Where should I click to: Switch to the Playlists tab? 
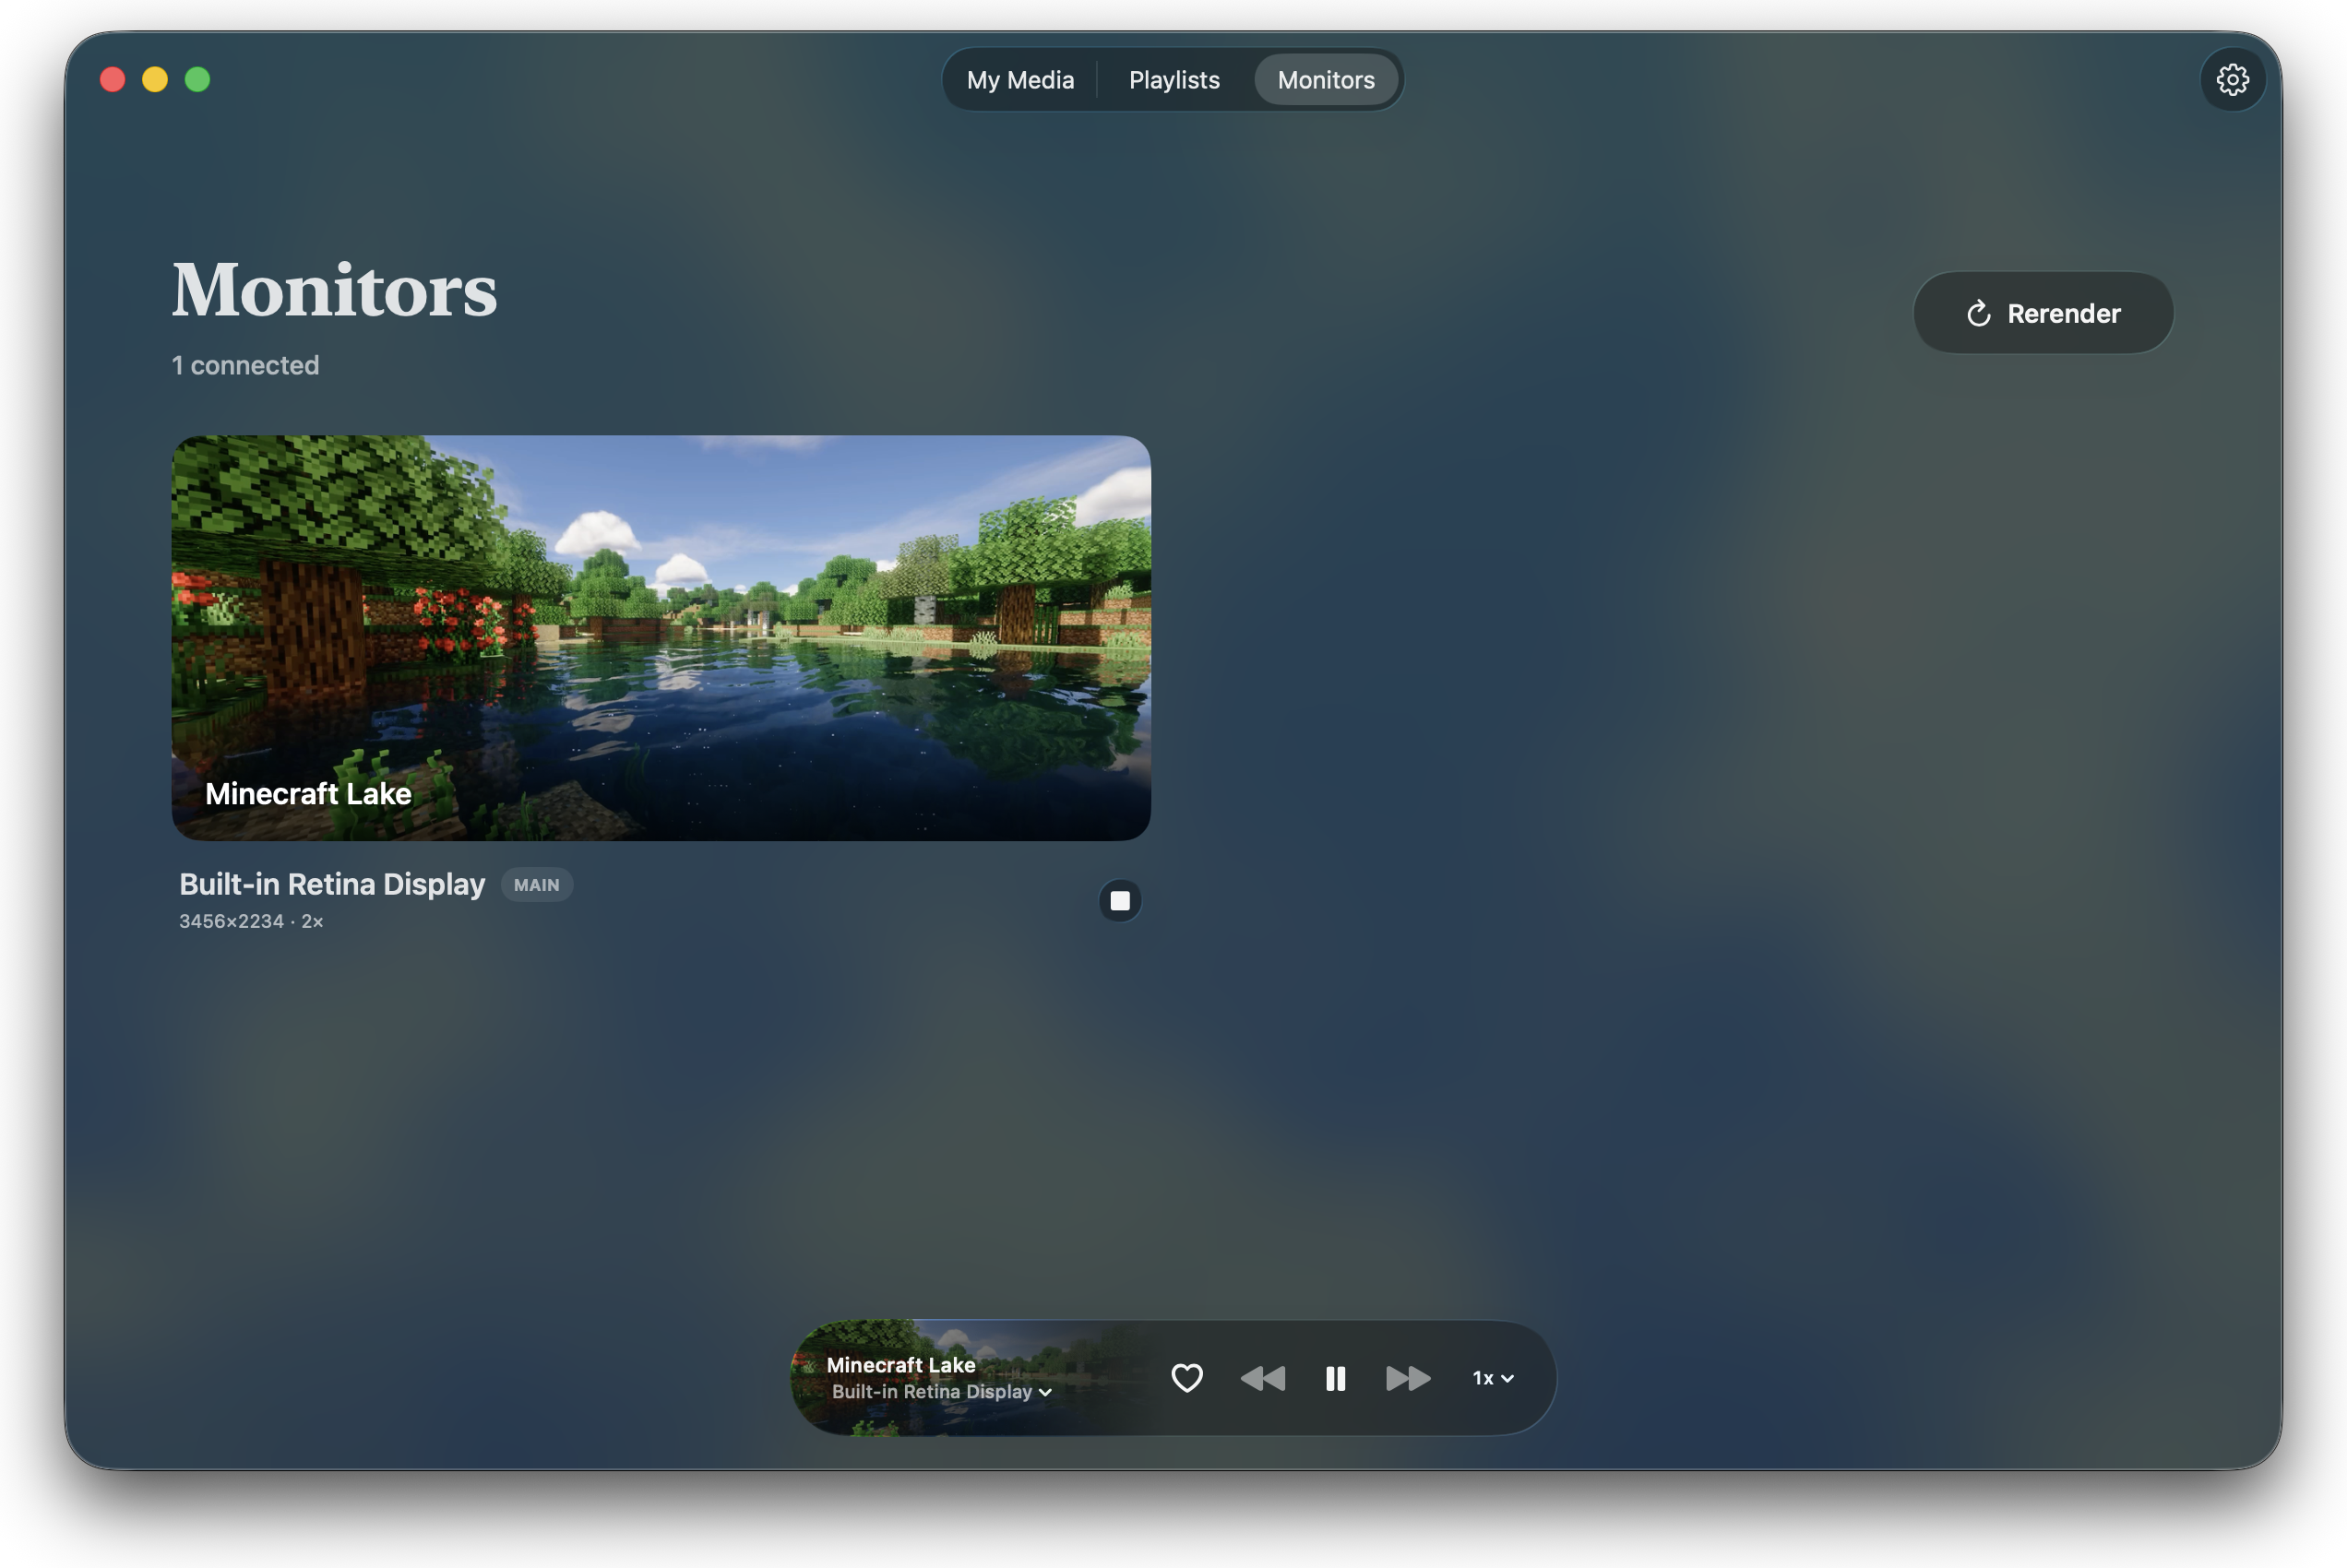click(x=1174, y=80)
